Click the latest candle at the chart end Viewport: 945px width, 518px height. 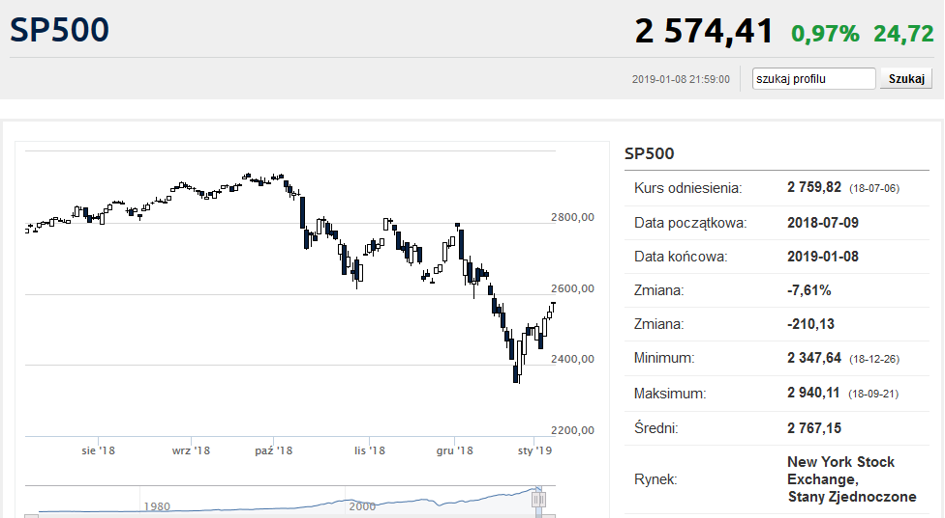tap(553, 308)
